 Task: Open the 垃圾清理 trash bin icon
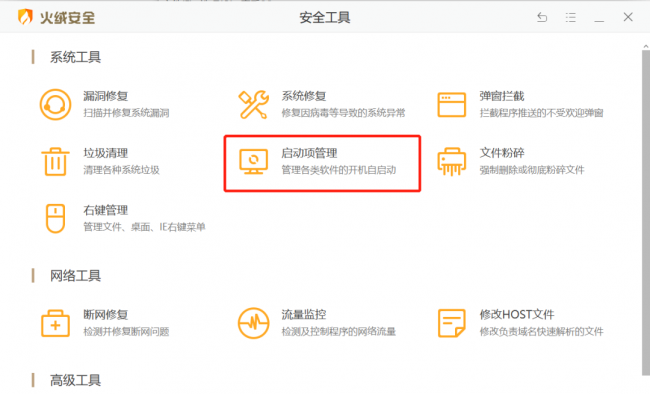pos(55,162)
